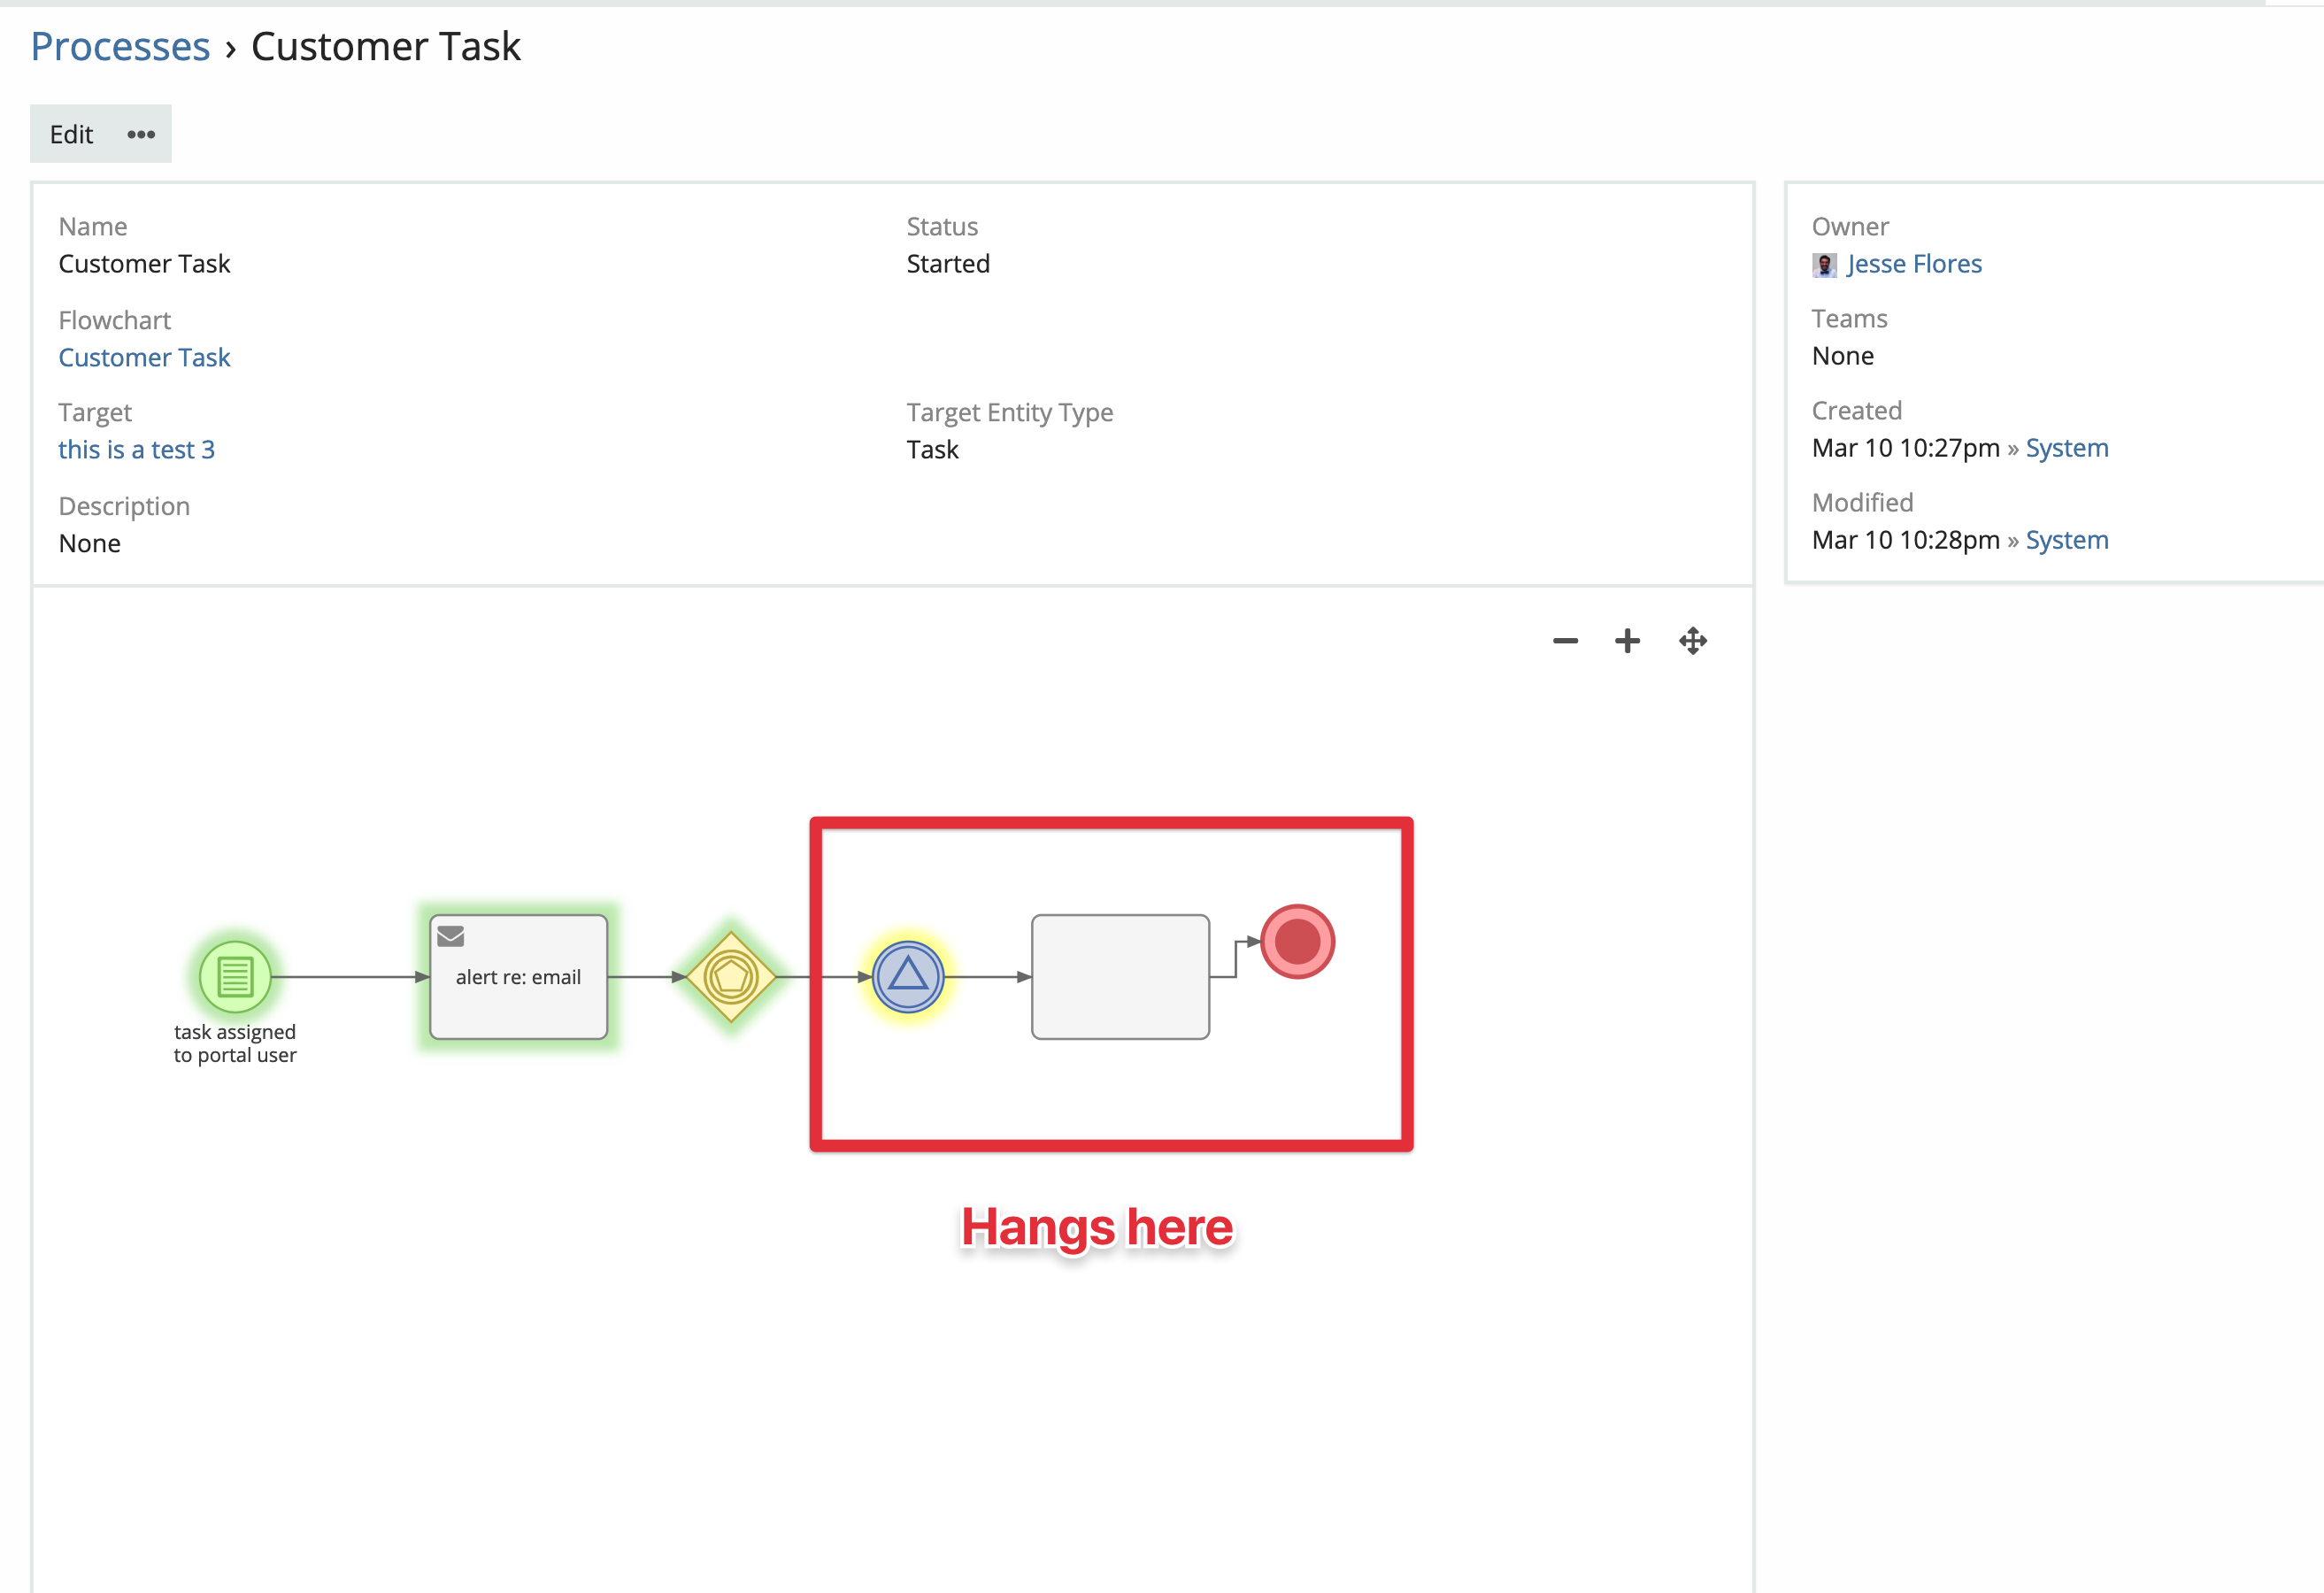This screenshot has height=1593, width=2324.
Task: Click the green start event node
Action: (x=235, y=976)
